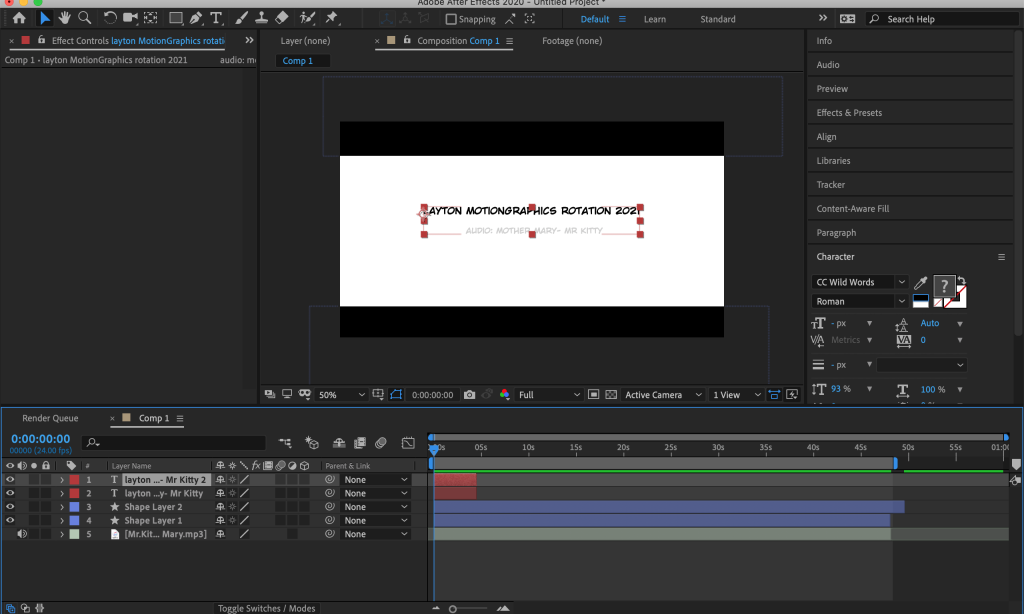The width and height of the screenshot is (1024, 614).
Task: Toggle the Graph Editor icon
Action: (408, 443)
